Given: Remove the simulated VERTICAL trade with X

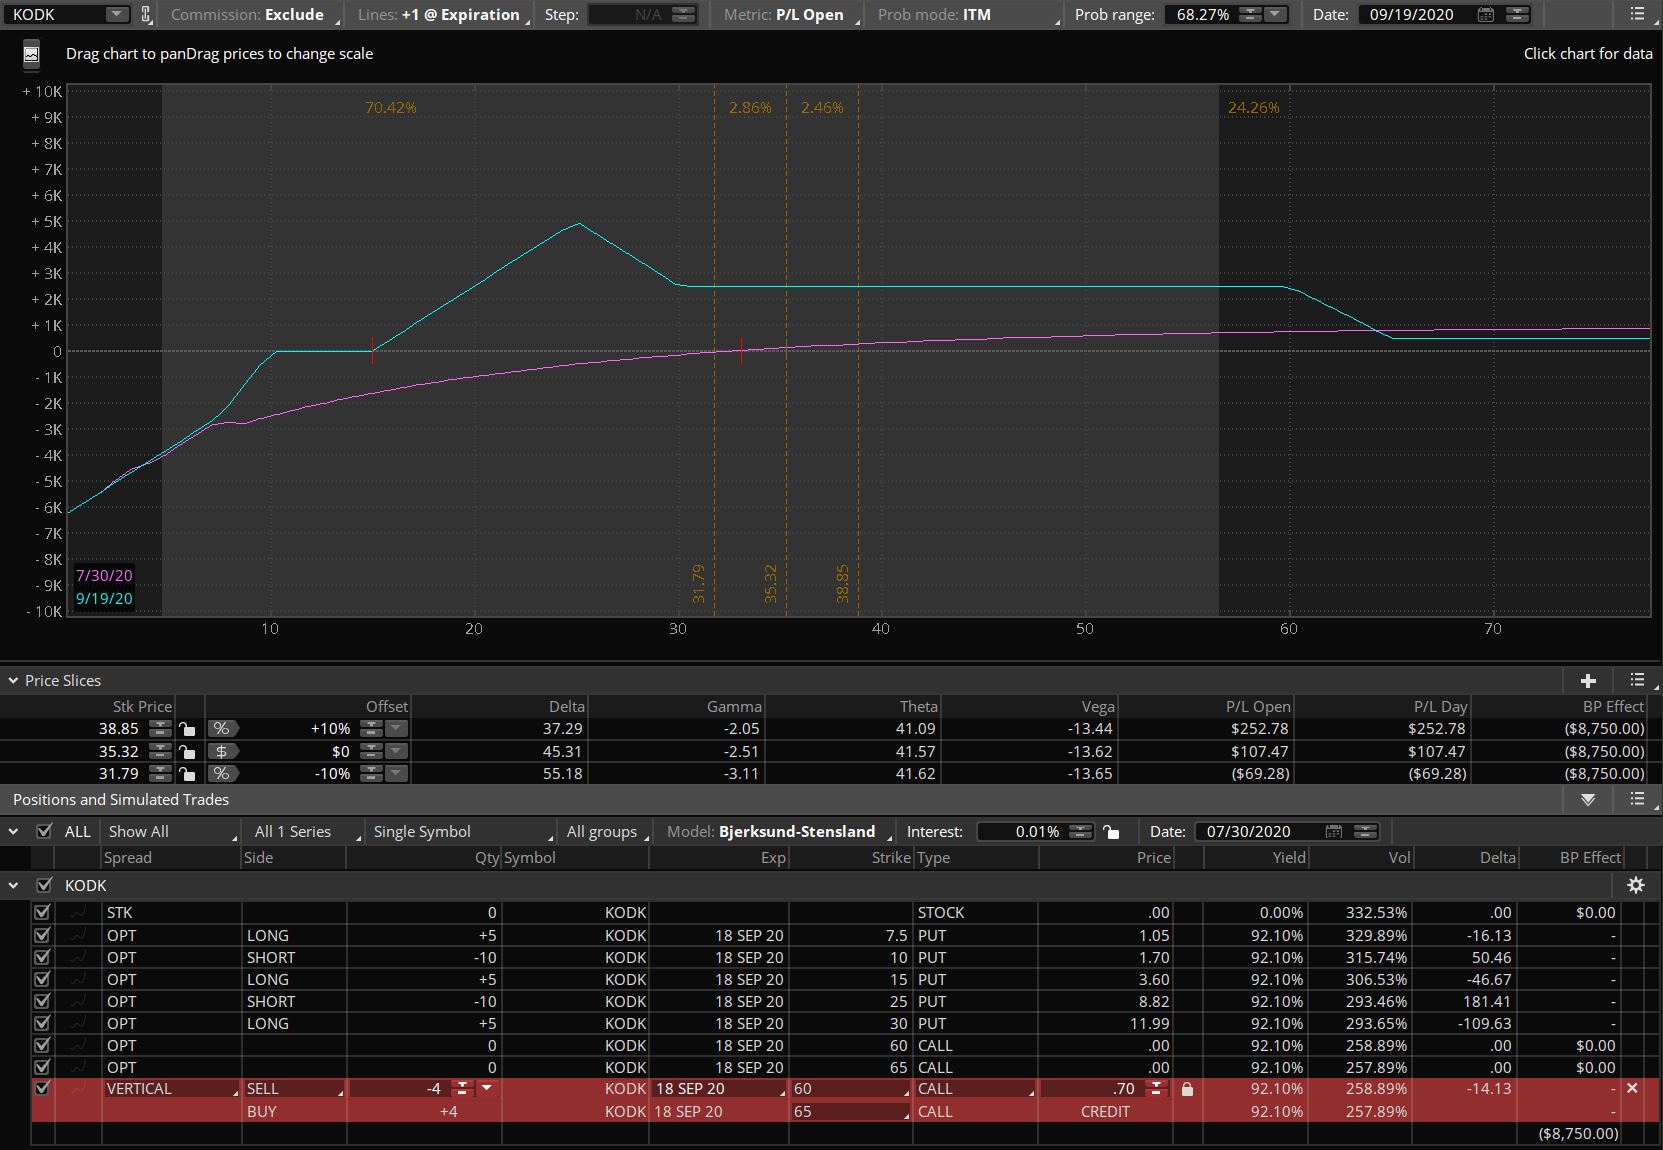Looking at the screenshot, I should [x=1632, y=1088].
